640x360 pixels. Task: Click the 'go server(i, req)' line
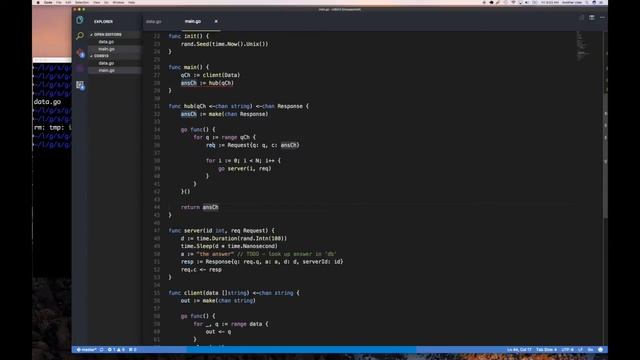244,169
